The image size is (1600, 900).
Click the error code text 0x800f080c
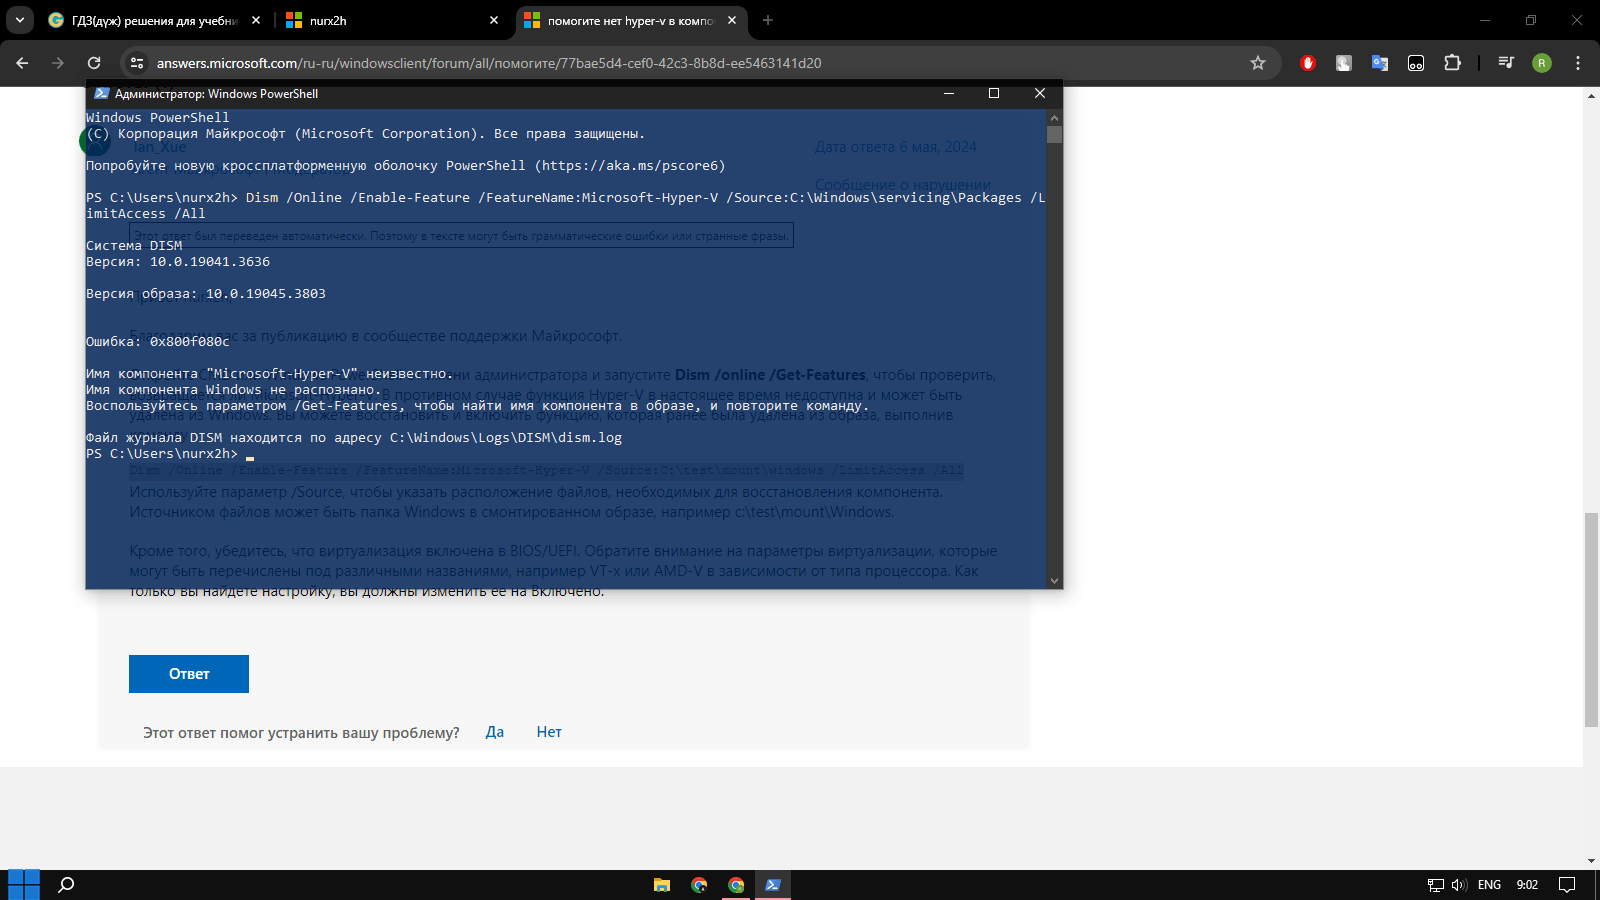(190, 342)
